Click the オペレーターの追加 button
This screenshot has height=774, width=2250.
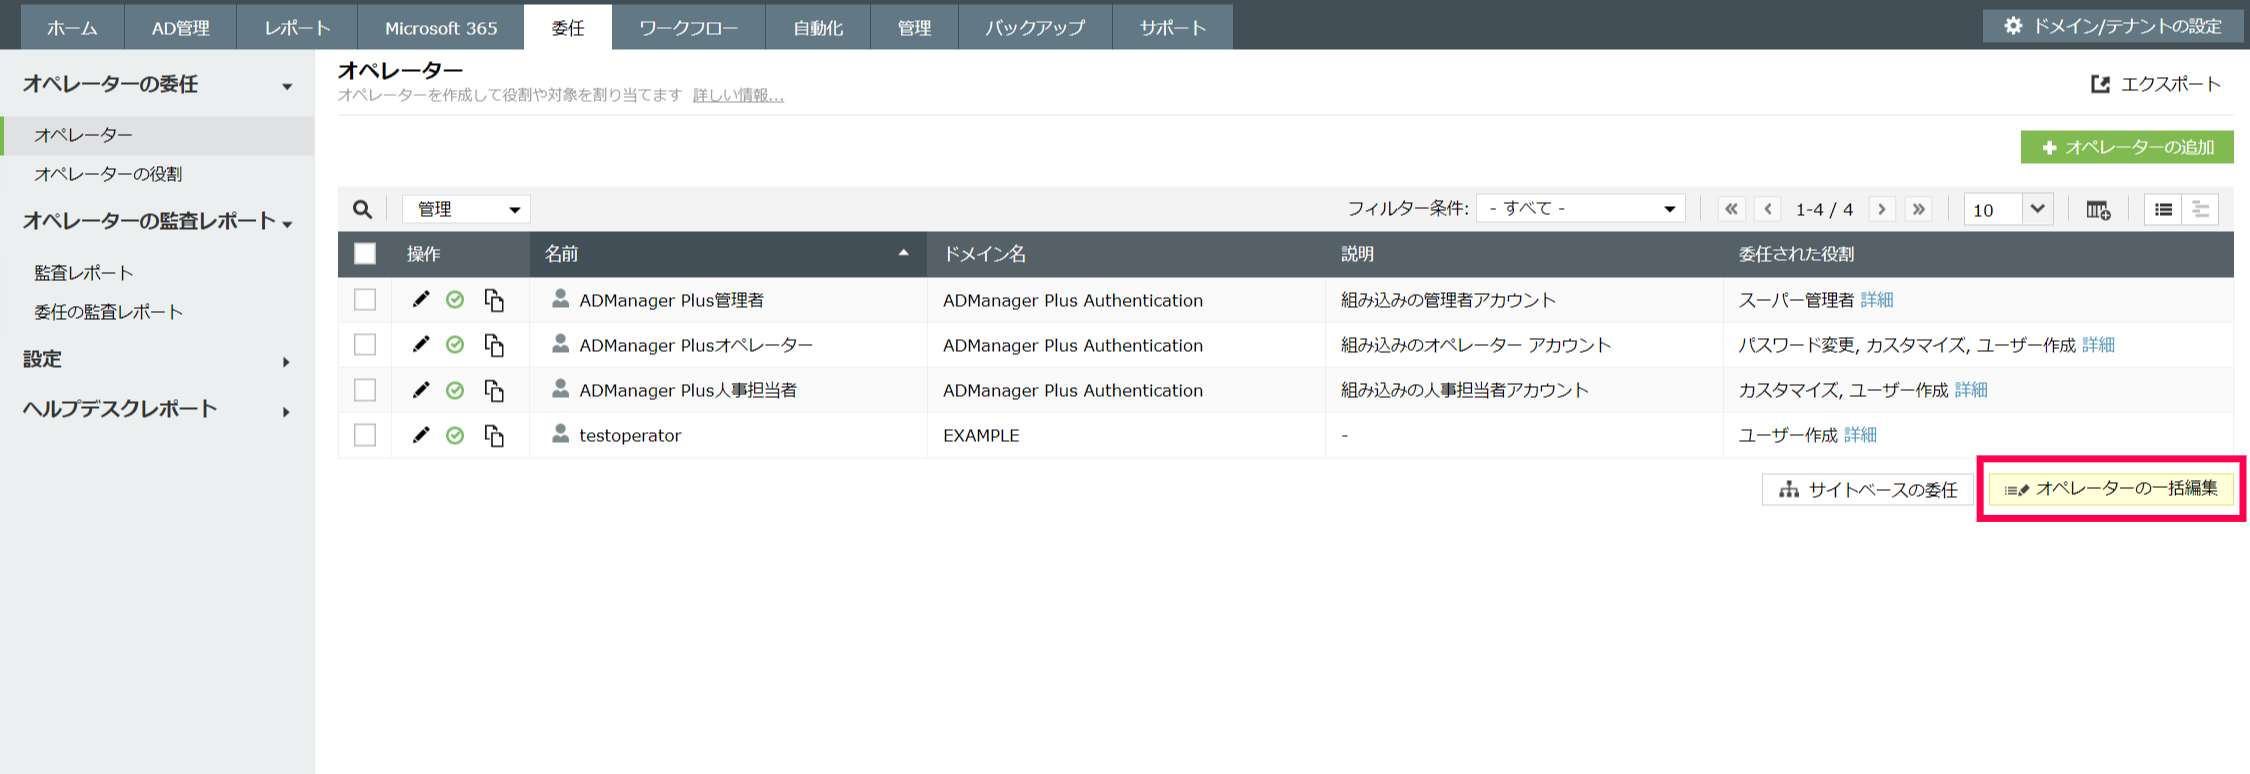(x=2127, y=147)
